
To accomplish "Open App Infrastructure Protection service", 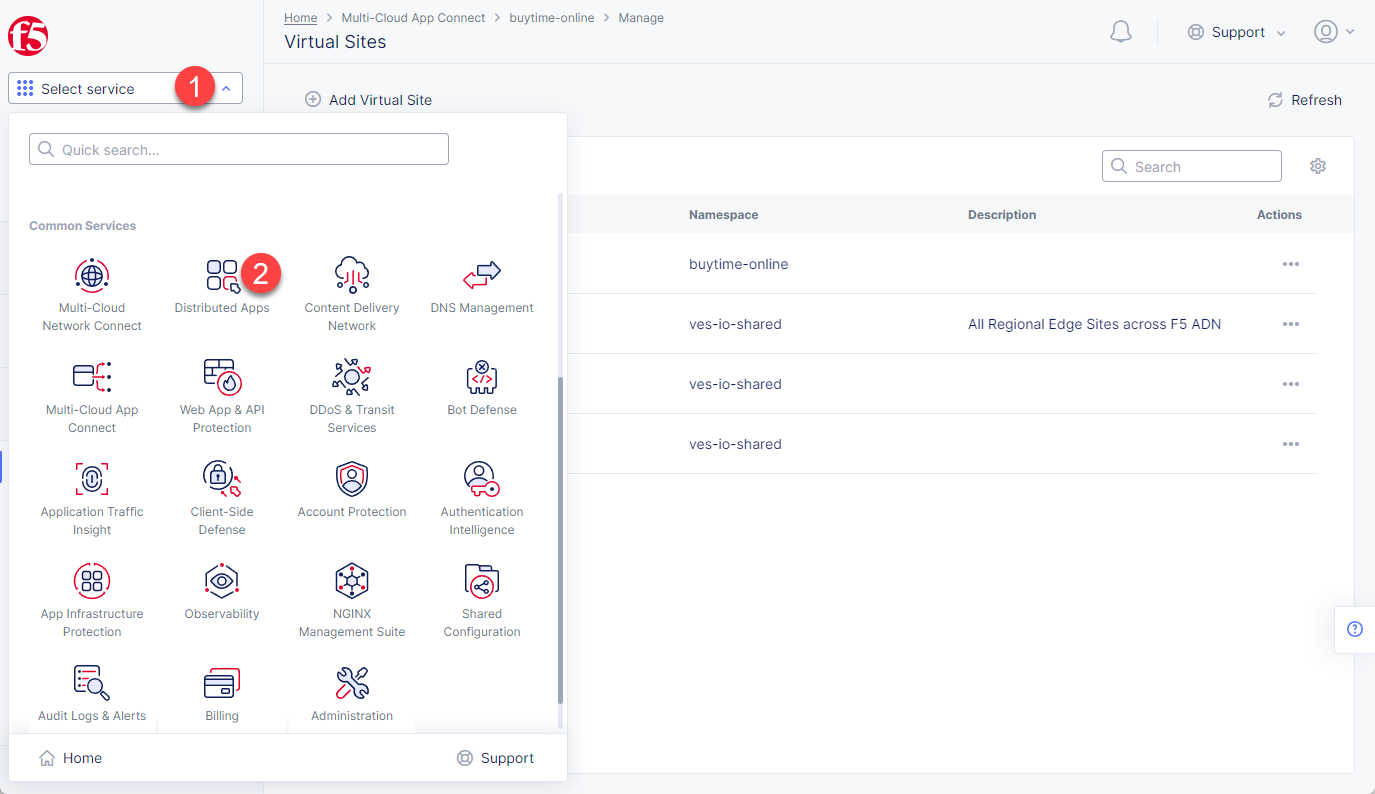I will pyautogui.click(x=92, y=600).
